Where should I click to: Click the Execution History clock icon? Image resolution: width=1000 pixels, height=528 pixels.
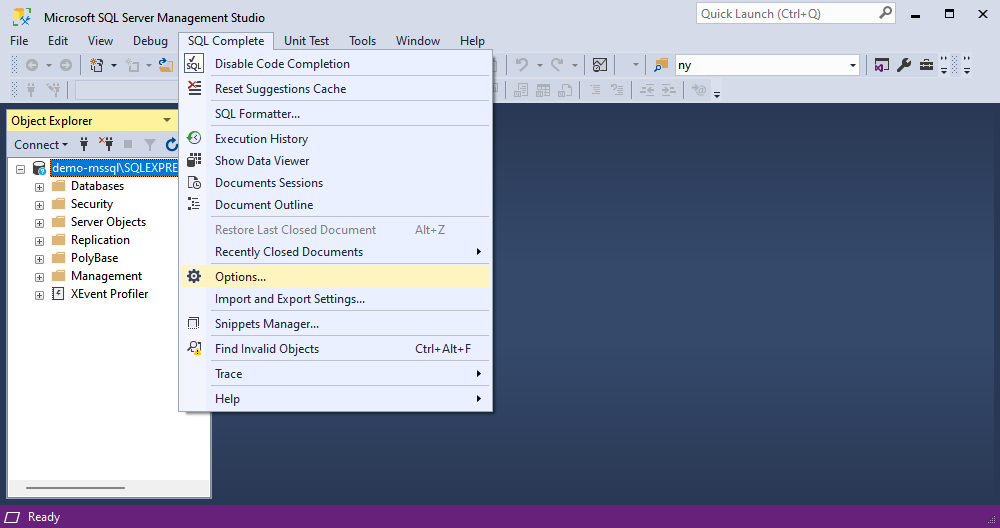pos(194,138)
